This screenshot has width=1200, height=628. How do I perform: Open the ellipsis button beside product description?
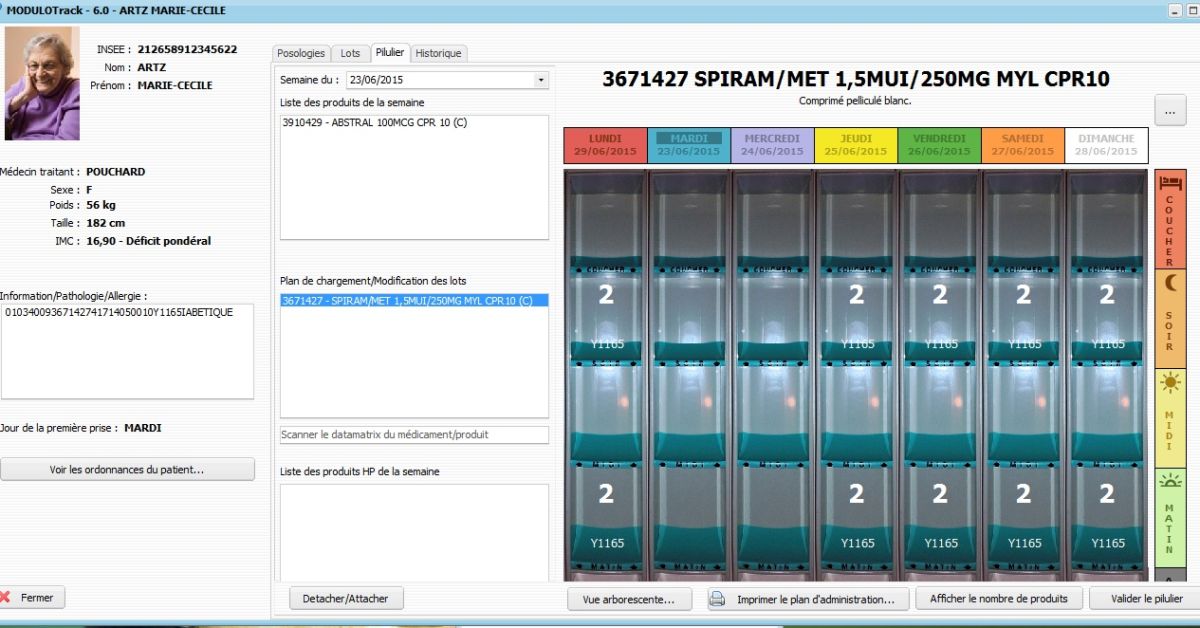[1170, 110]
